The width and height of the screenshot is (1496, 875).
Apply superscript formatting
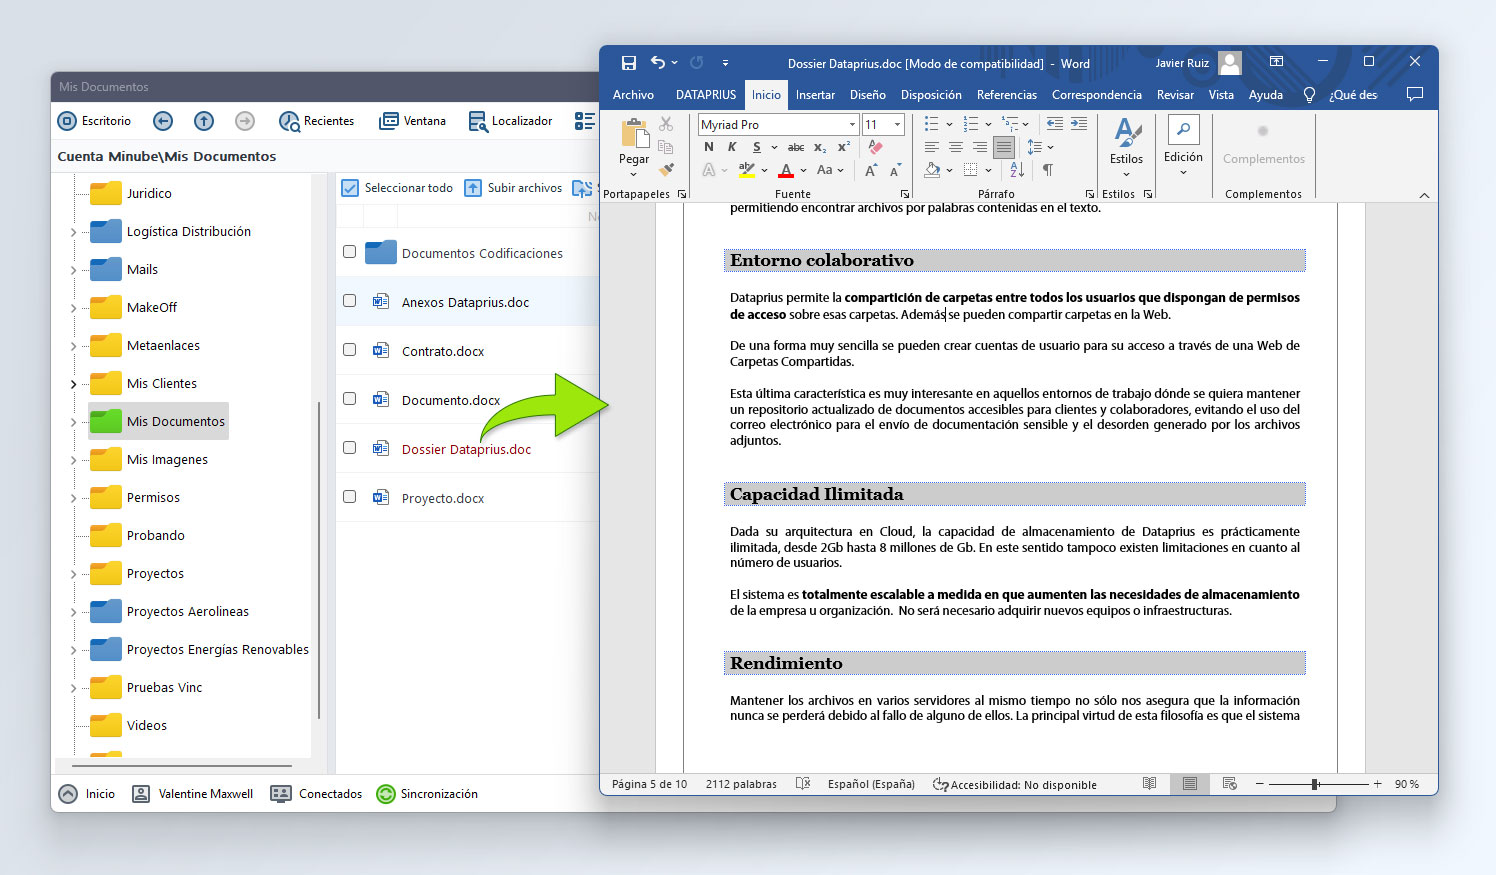point(844,147)
